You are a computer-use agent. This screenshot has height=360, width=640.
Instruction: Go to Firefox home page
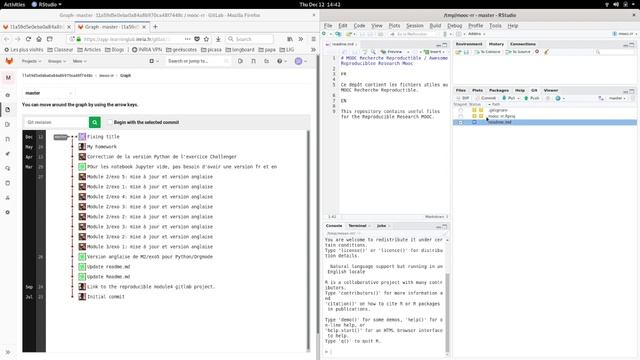tap(39, 39)
